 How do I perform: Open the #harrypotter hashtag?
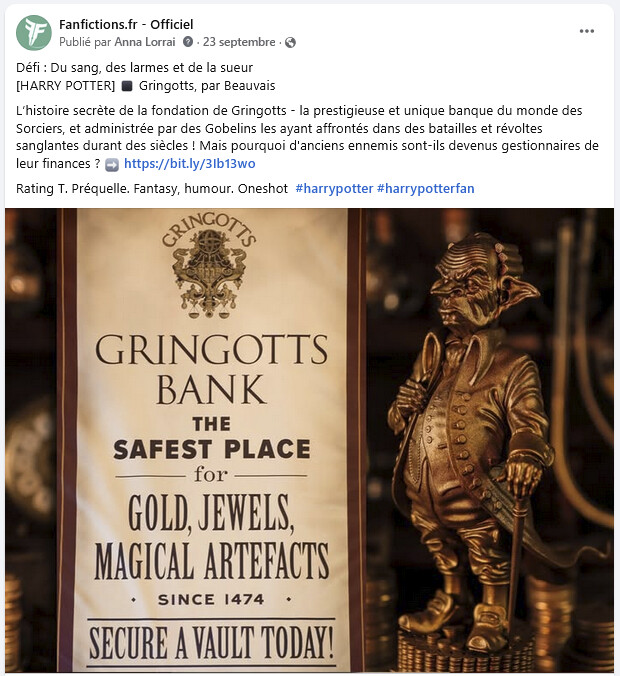[334, 188]
